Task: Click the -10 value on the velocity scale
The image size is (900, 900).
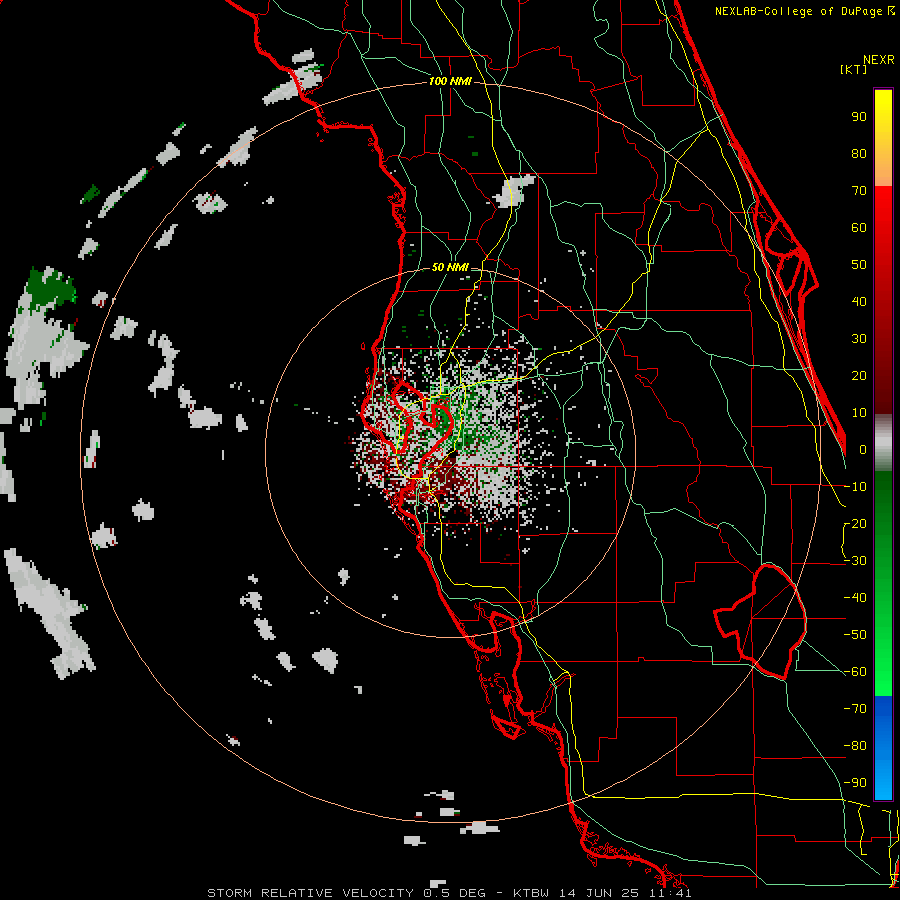Action: pyautogui.click(x=855, y=487)
